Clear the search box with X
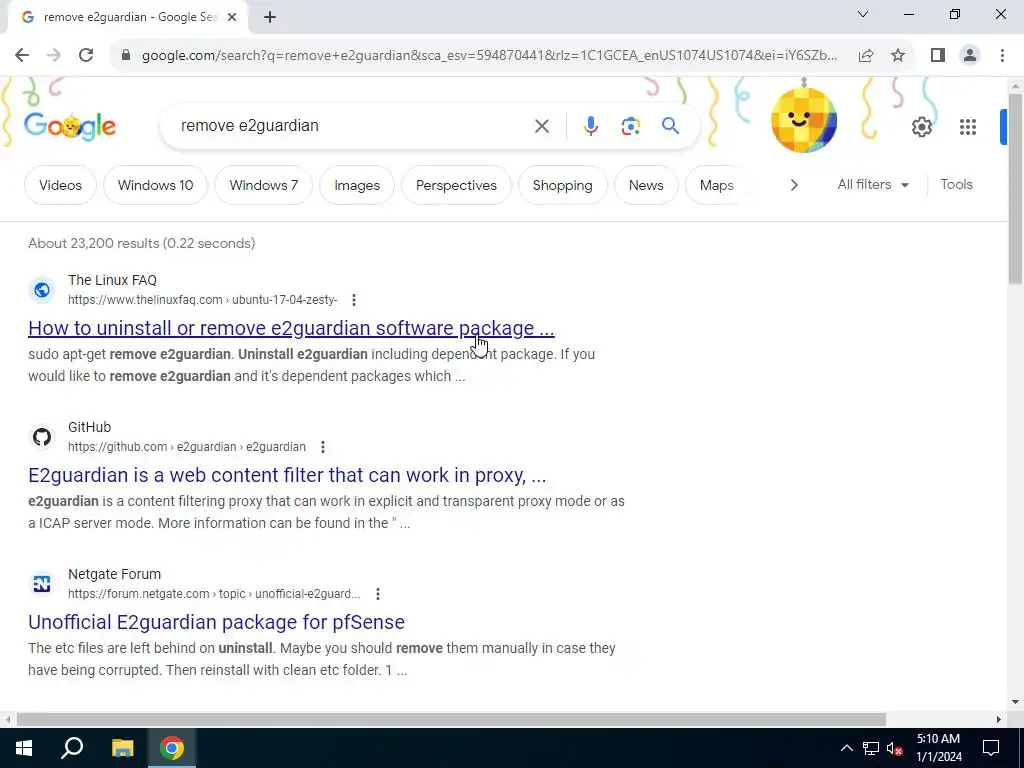This screenshot has height=768, width=1024. [x=541, y=126]
